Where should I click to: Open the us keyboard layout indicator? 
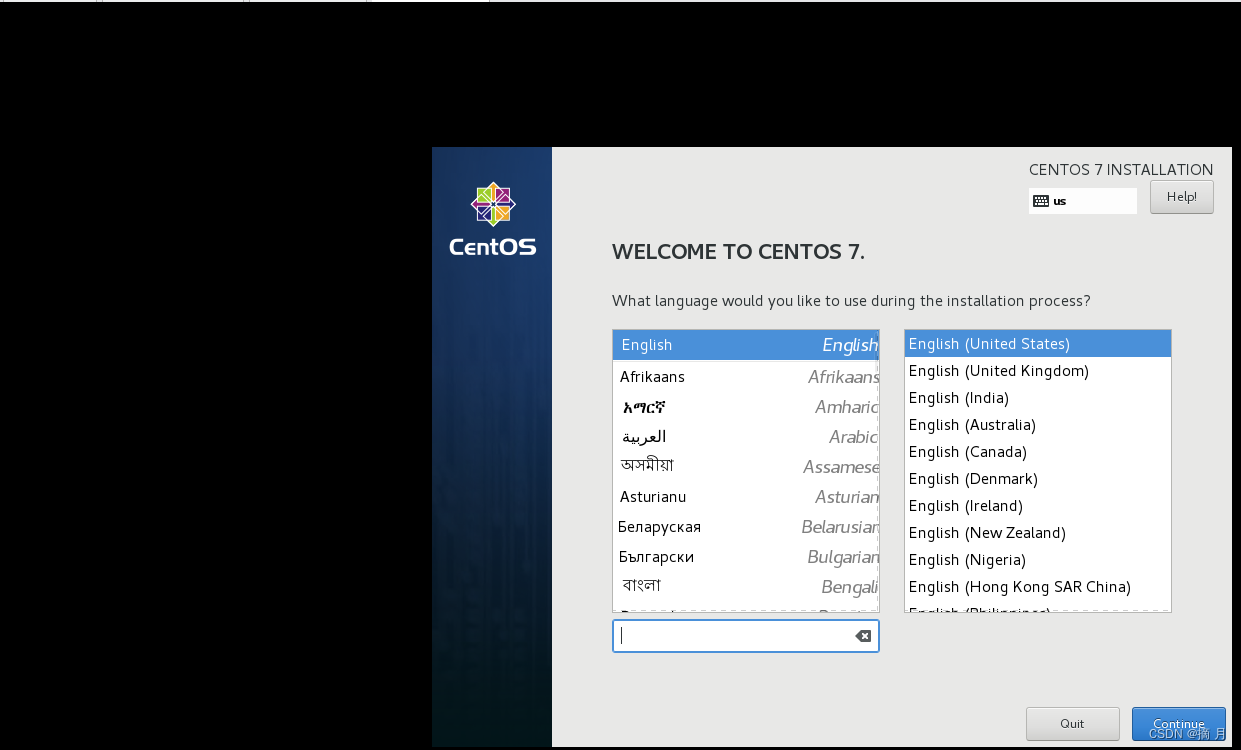(x=1083, y=201)
